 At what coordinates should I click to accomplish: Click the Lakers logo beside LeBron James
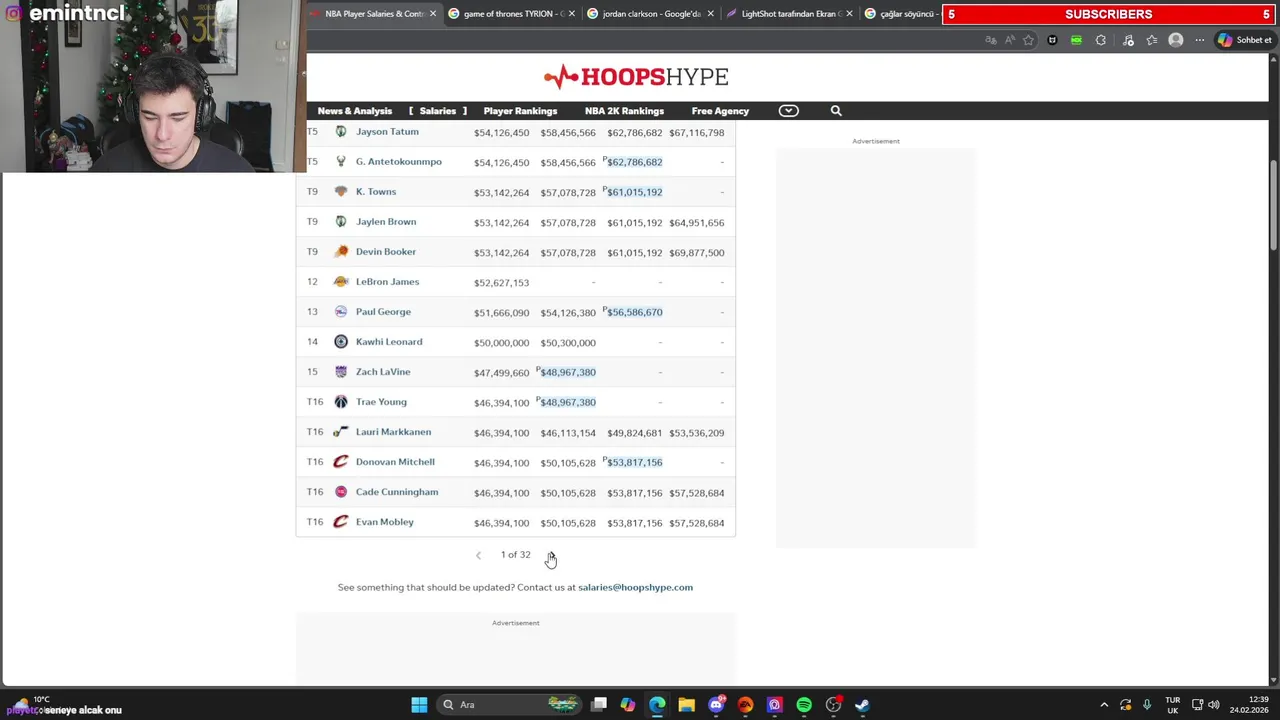341,282
